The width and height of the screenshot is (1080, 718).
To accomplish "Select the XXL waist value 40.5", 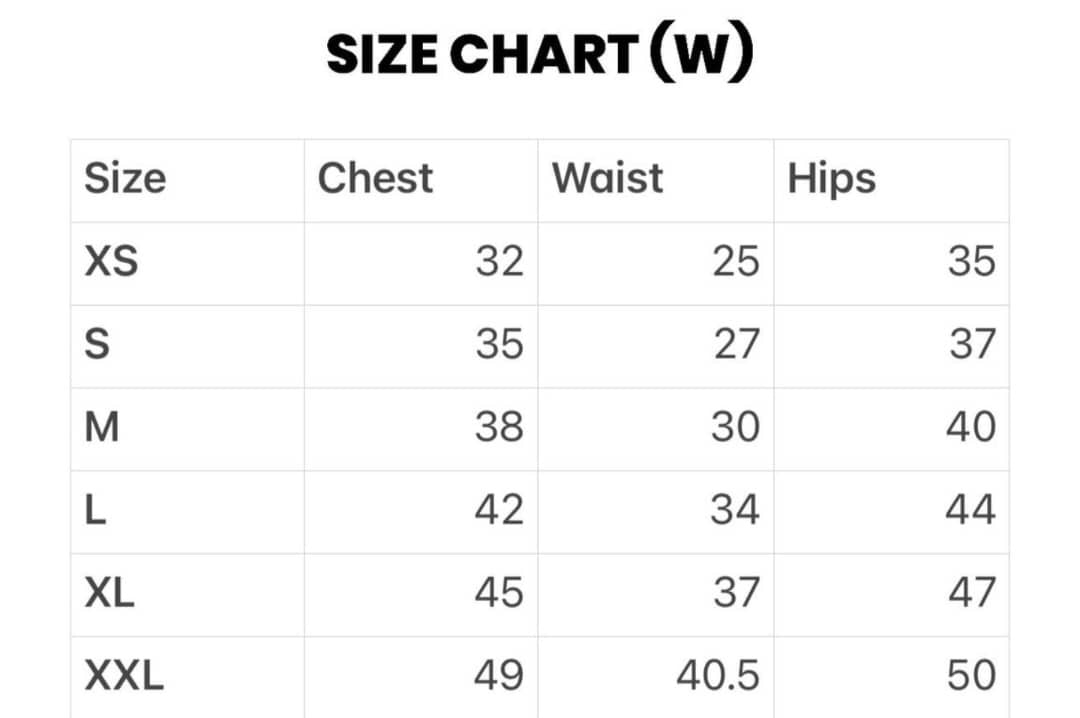I will click(717, 677).
